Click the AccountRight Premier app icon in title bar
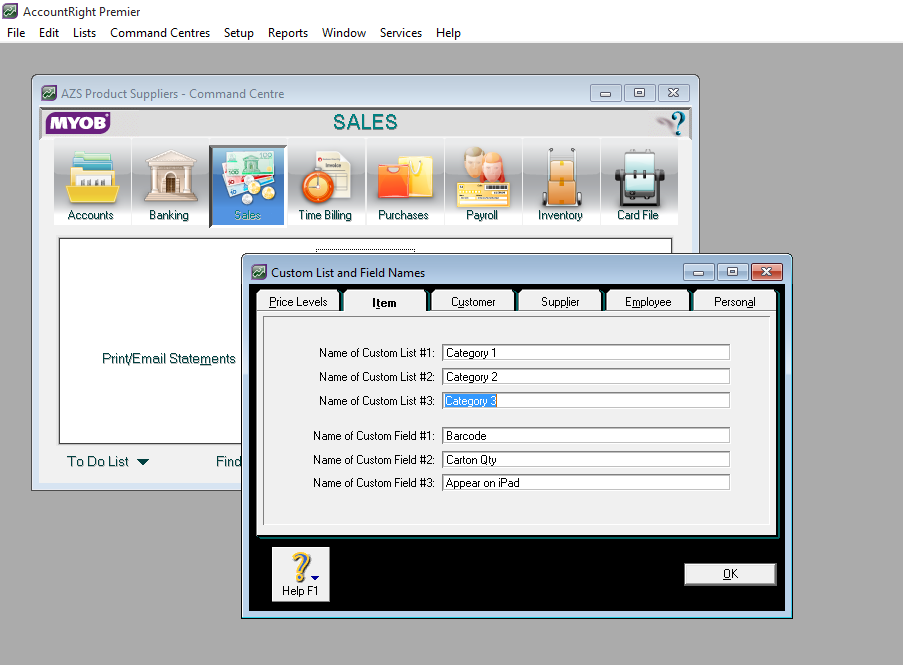This screenshot has width=903, height=665. (10, 11)
